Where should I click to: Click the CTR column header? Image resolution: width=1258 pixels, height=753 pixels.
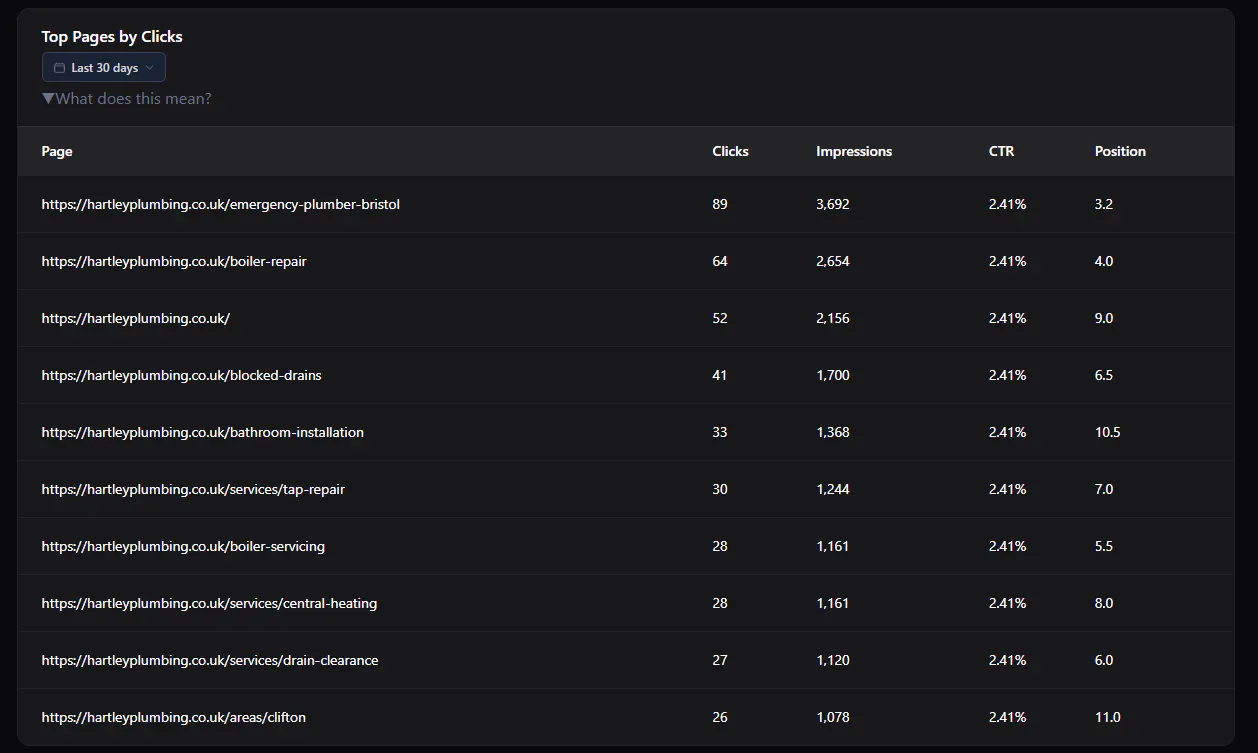click(1001, 151)
